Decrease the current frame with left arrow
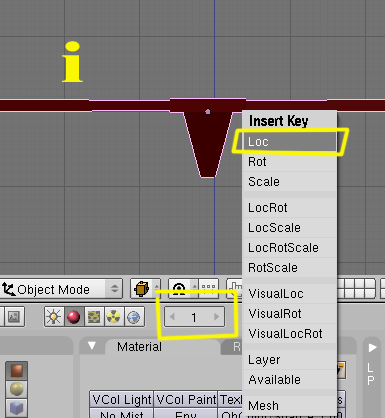Image resolution: width=385 pixels, height=418 pixels. point(172,317)
